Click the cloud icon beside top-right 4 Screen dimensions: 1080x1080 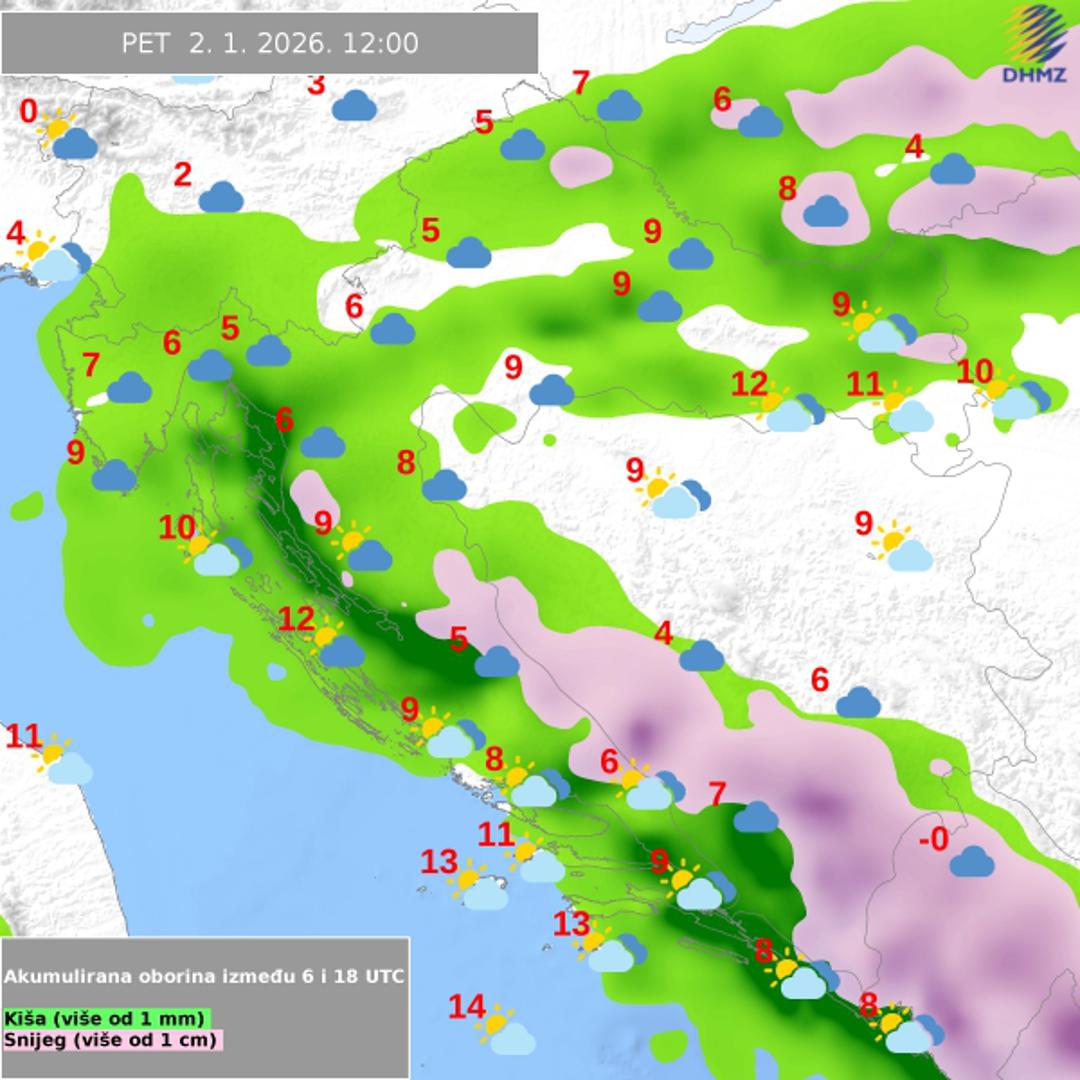click(952, 169)
